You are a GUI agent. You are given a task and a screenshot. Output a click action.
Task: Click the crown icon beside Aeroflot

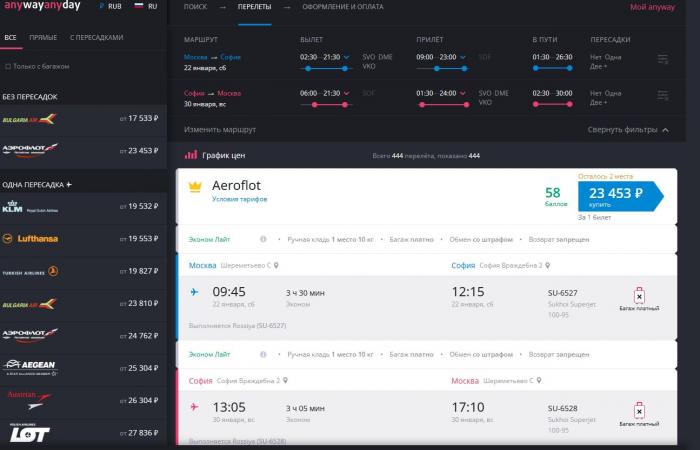[x=195, y=187]
